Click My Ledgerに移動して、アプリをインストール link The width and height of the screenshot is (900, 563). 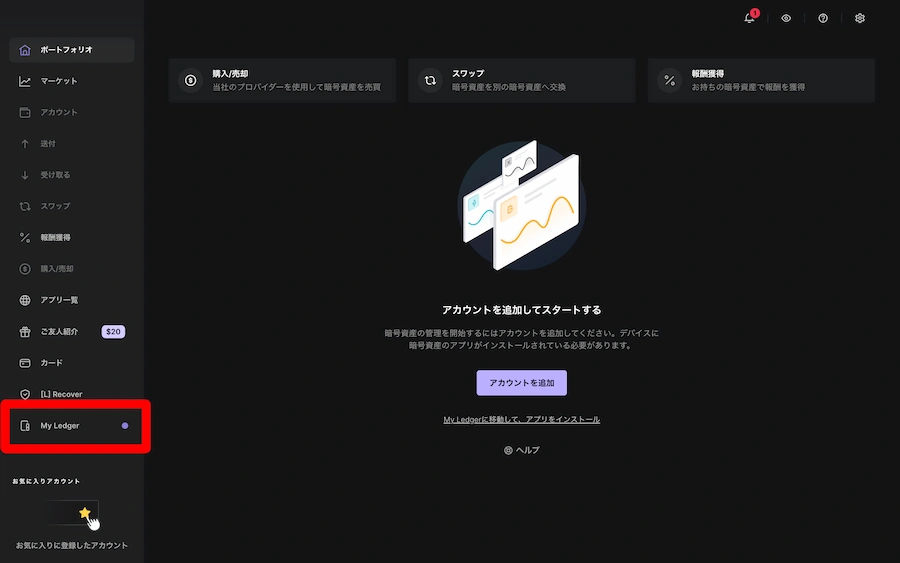point(521,419)
